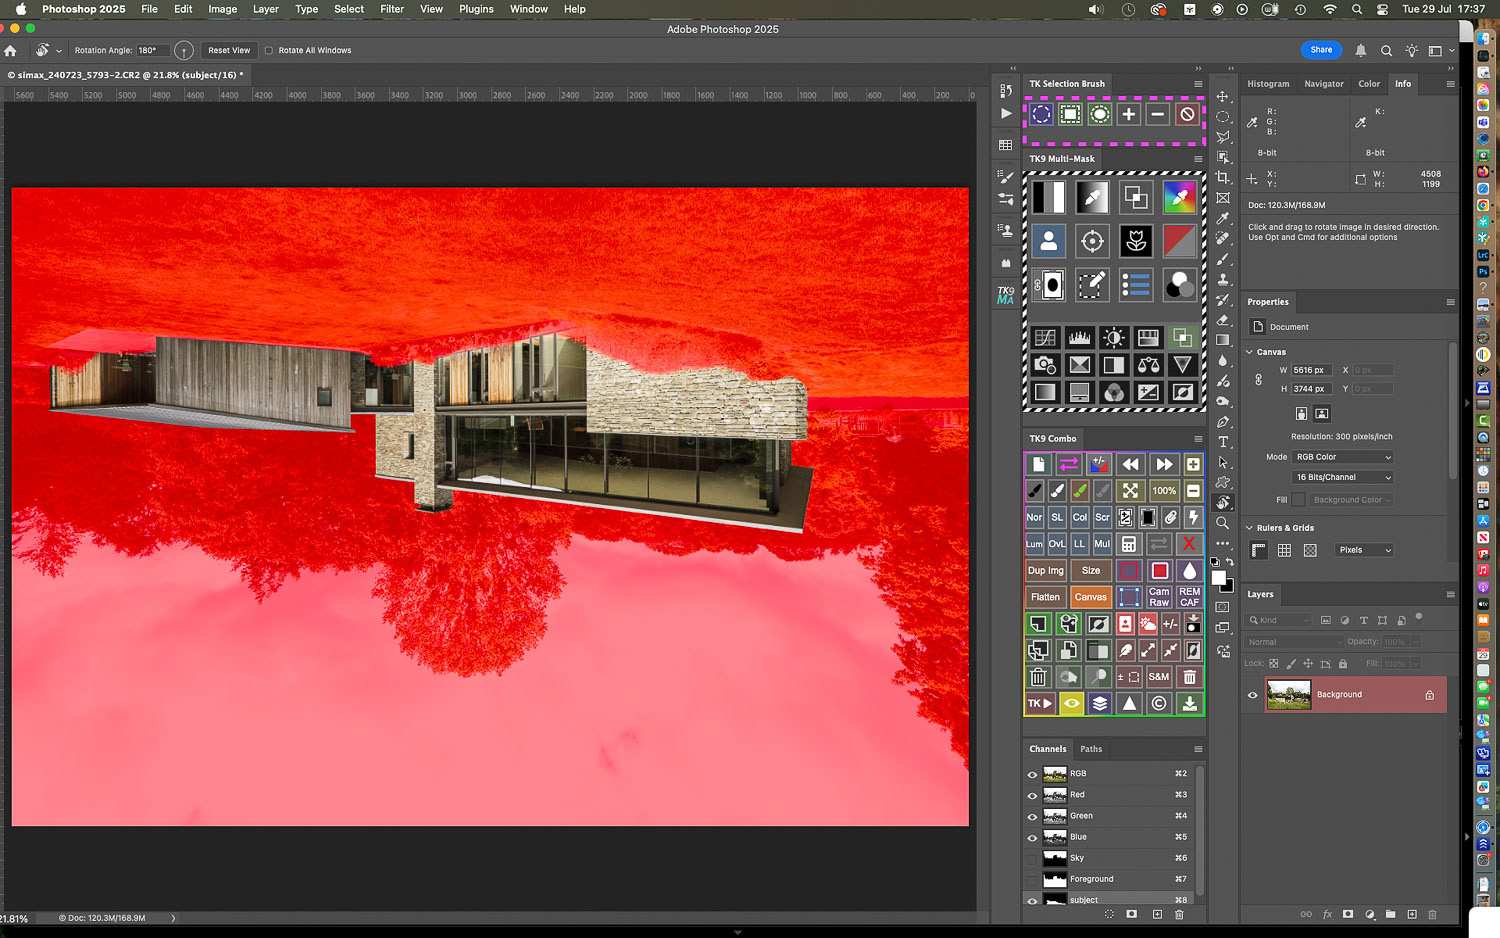Open the 16 Bits/Channel dropdown

[x=1342, y=477]
